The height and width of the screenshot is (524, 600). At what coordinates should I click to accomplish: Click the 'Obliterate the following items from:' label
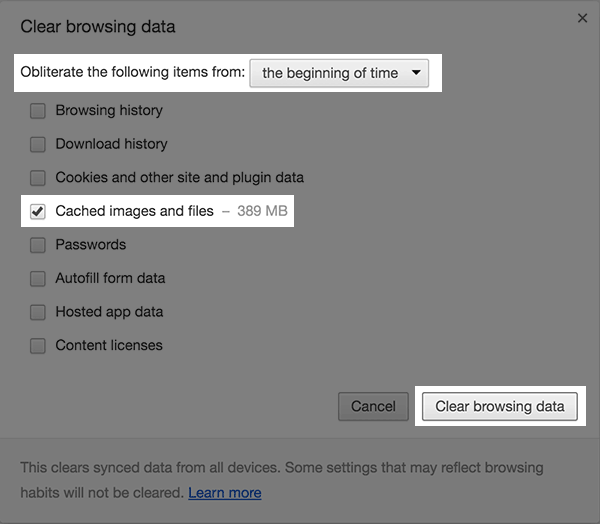pyautogui.click(x=132, y=72)
